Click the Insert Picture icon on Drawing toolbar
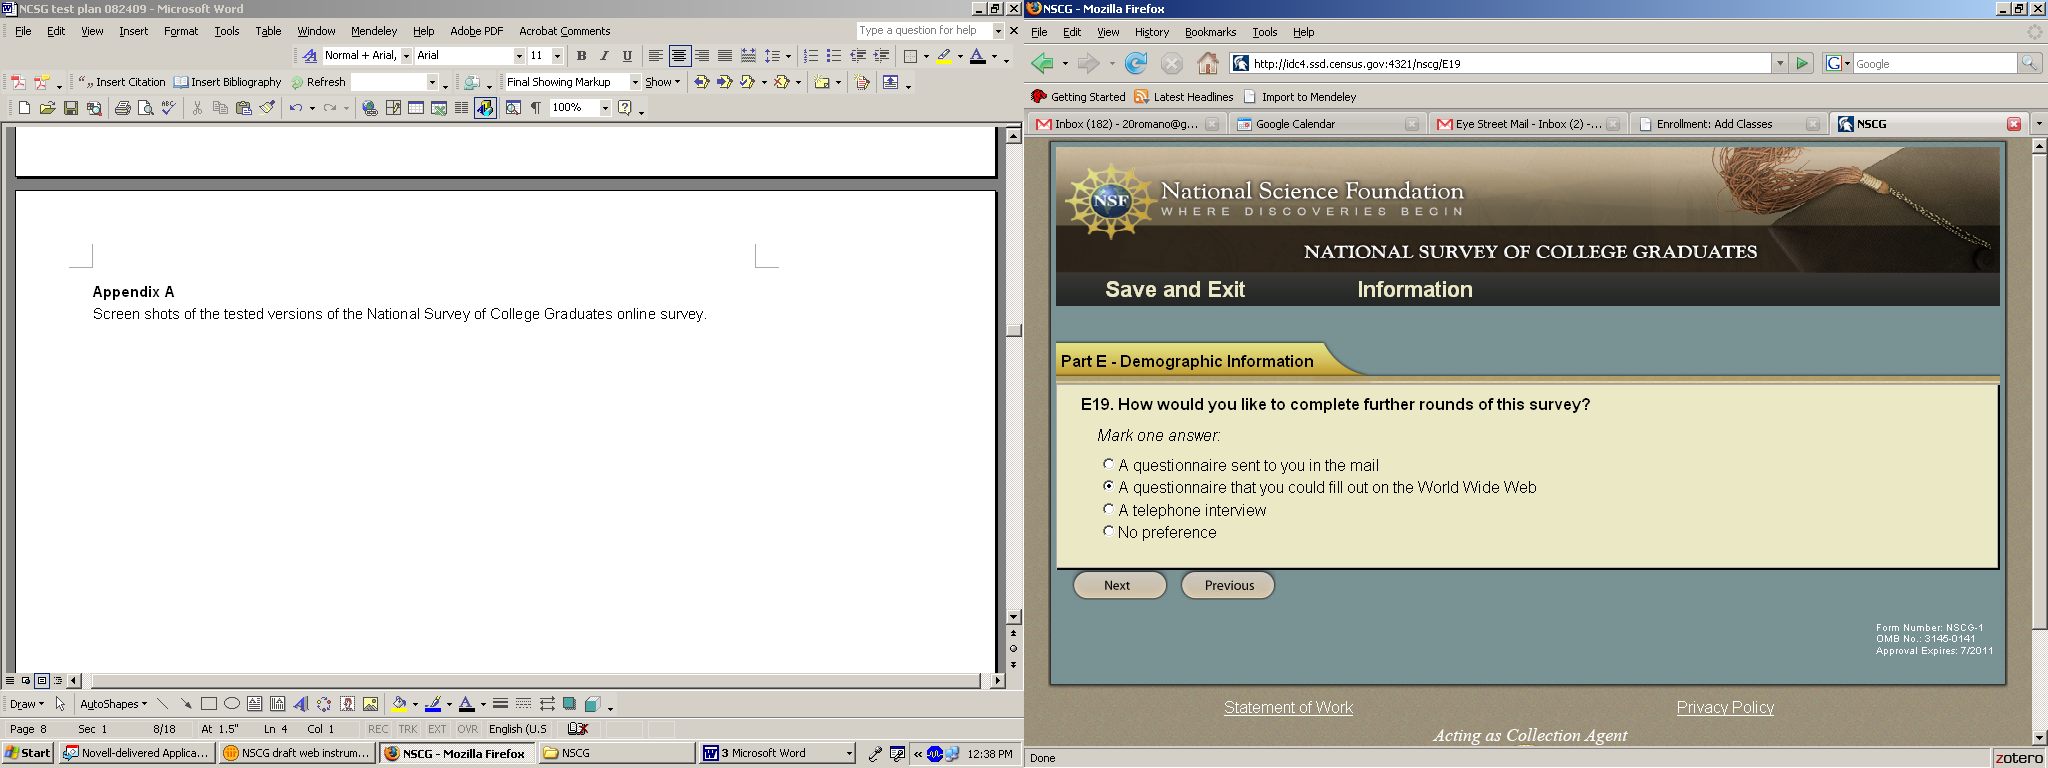The height and width of the screenshot is (768, 2048). [x=370, y=704]
